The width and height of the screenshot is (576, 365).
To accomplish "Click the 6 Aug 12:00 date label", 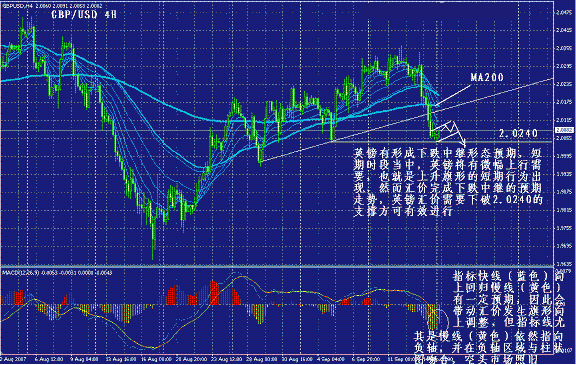I will coord(50,359).
